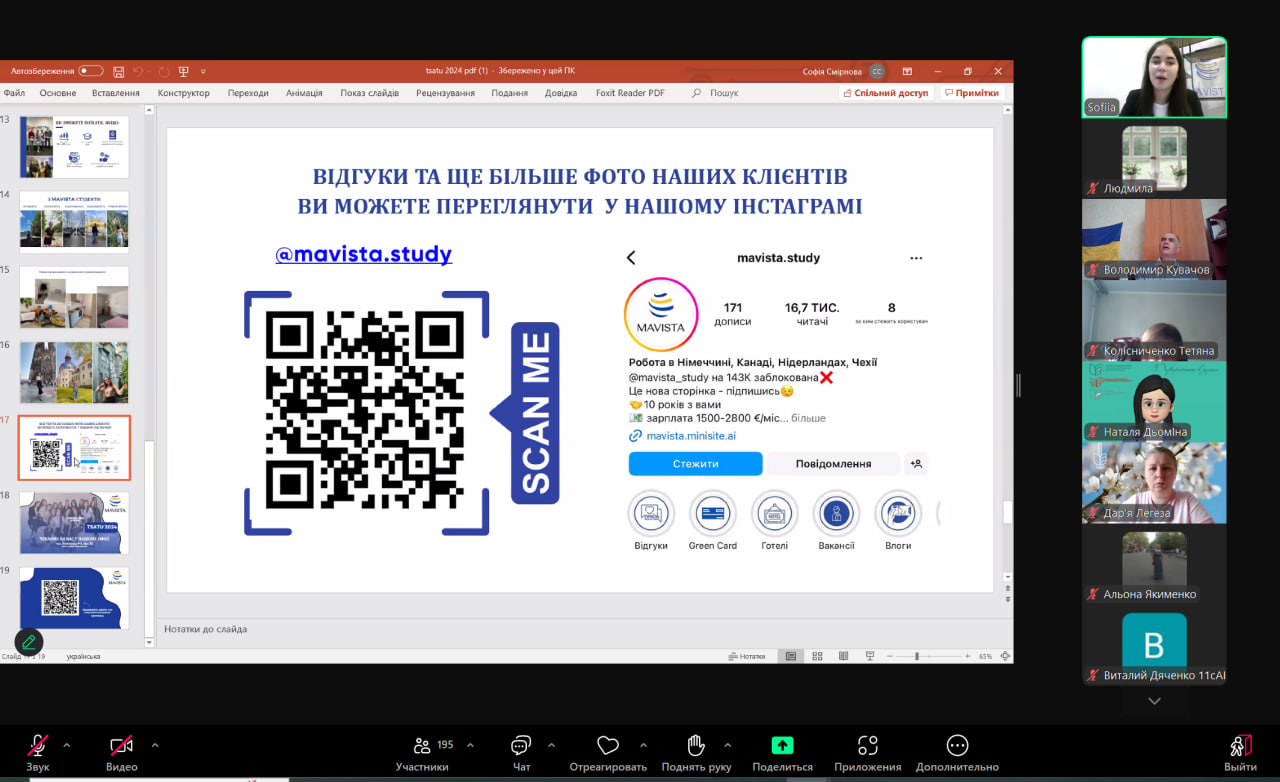This screenshot has height=782, width=1280.
Task: Open the Рецензування ribbon tab
Action: click(446, 93)
